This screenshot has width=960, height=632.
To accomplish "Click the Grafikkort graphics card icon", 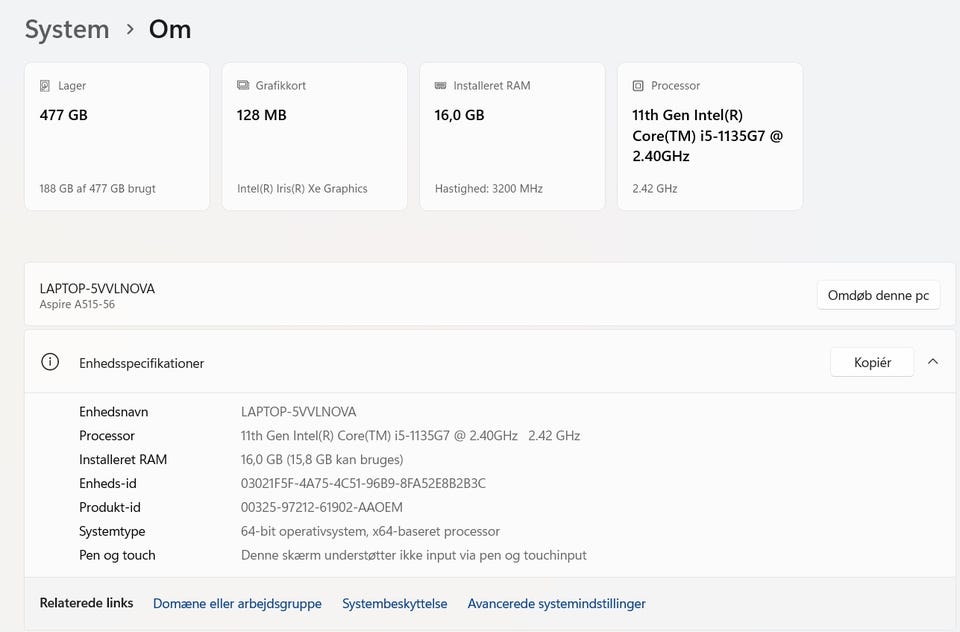I will tap(243, 86).
